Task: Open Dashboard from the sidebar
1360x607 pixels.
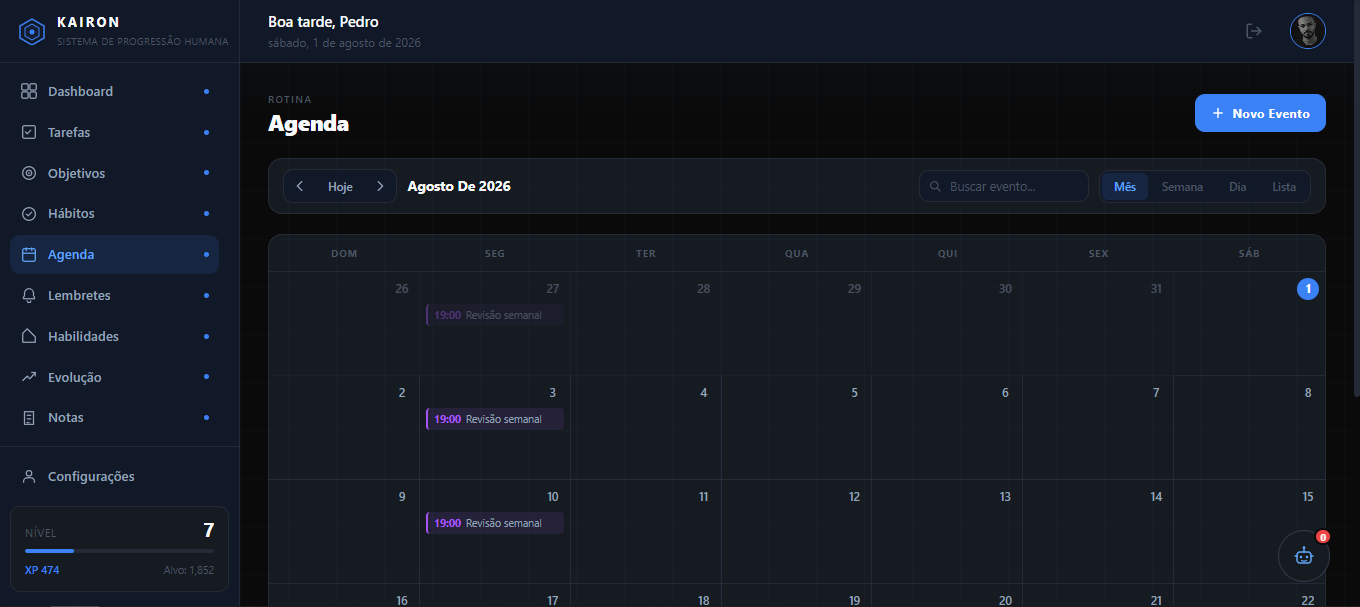Action: pos(114,91)
